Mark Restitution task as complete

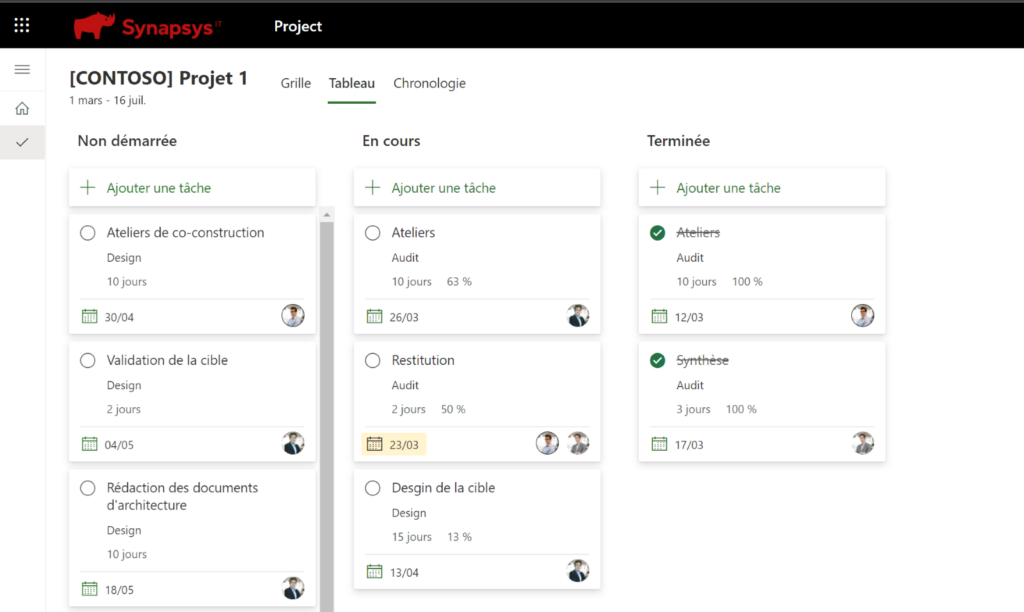click(373, 360)
